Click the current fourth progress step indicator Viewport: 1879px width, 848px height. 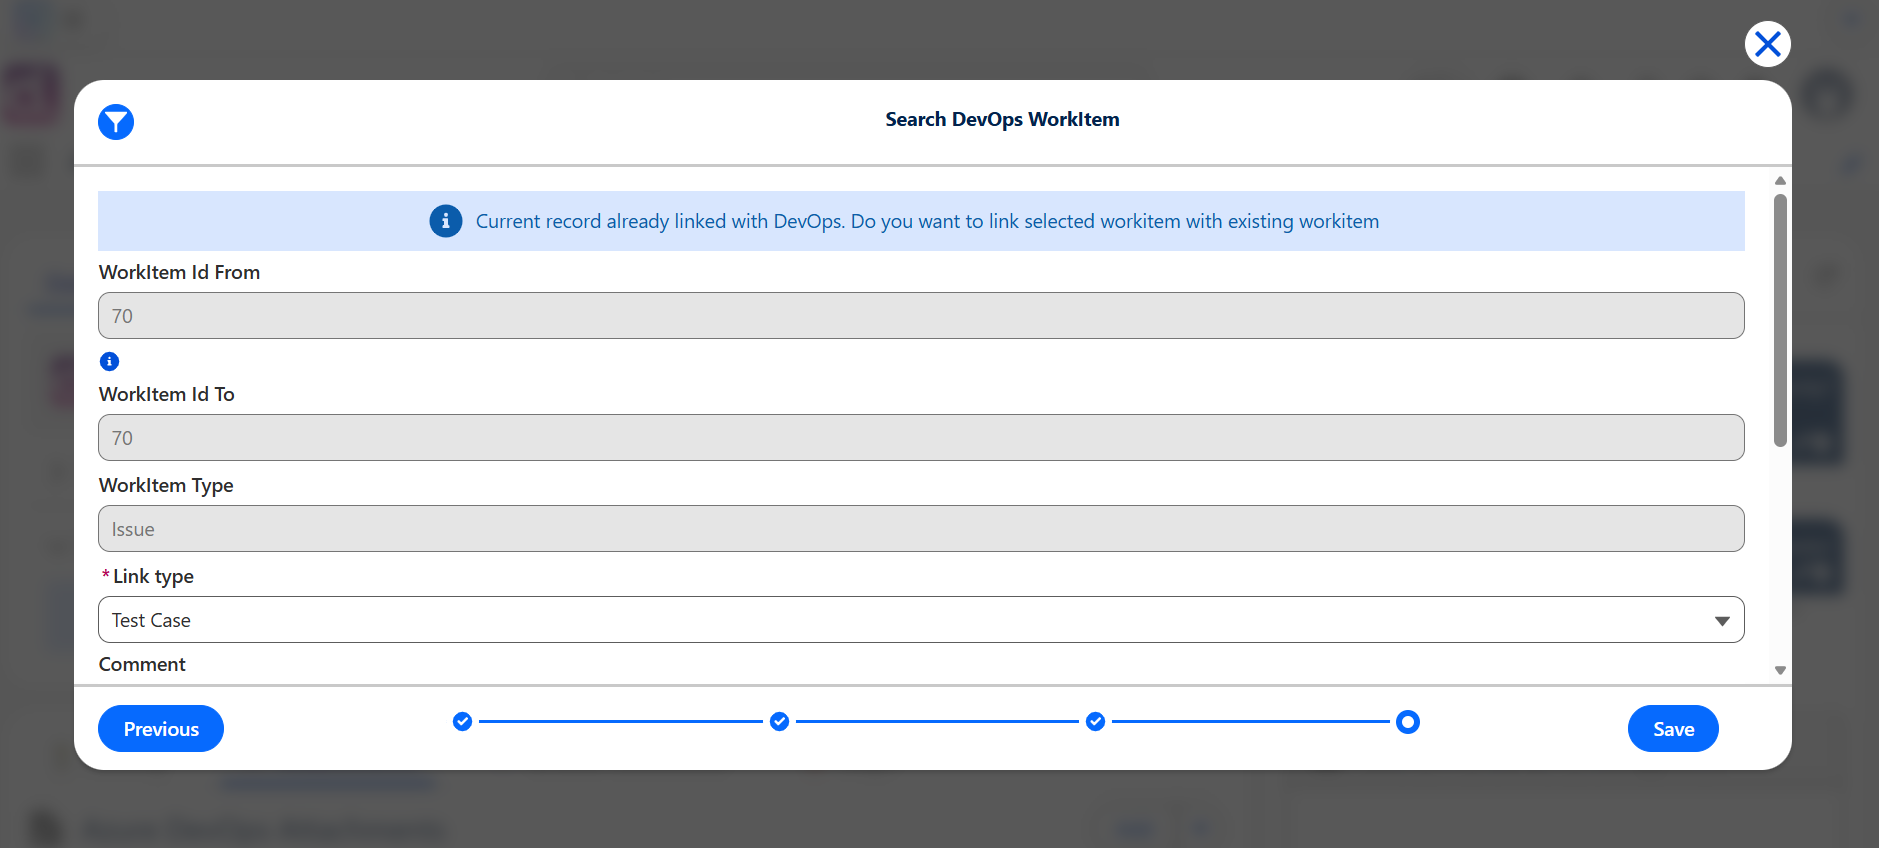coord(1408,721)
